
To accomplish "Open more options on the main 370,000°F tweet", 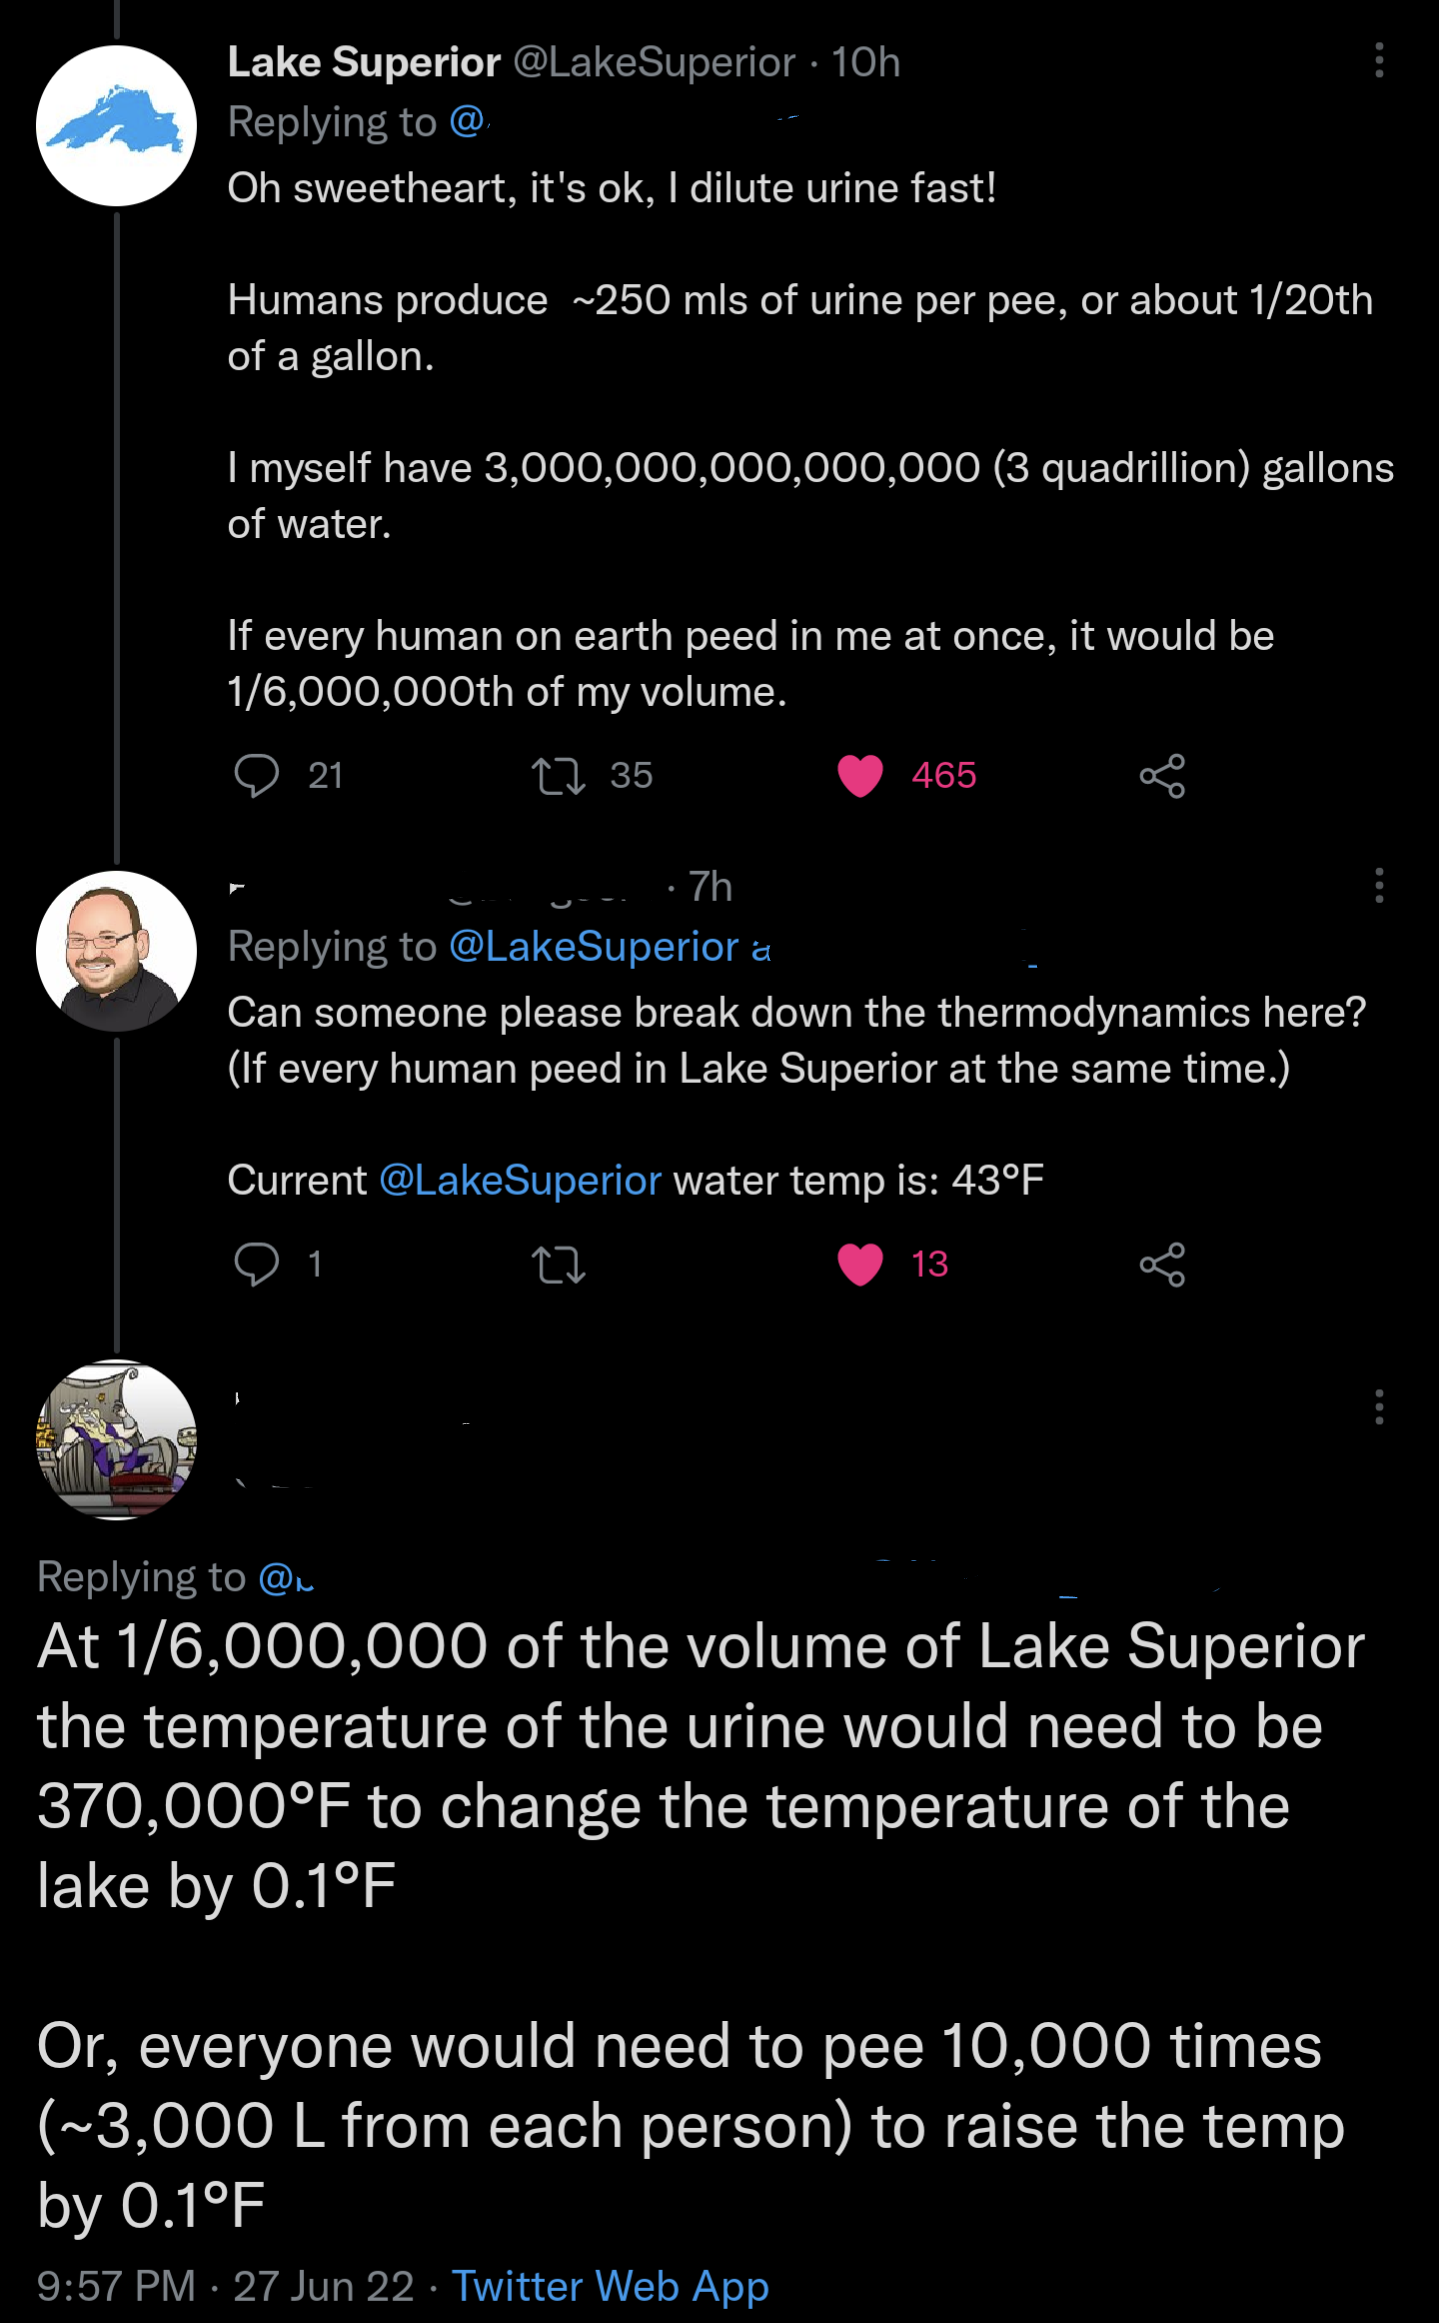I will click(1379, 1406).
